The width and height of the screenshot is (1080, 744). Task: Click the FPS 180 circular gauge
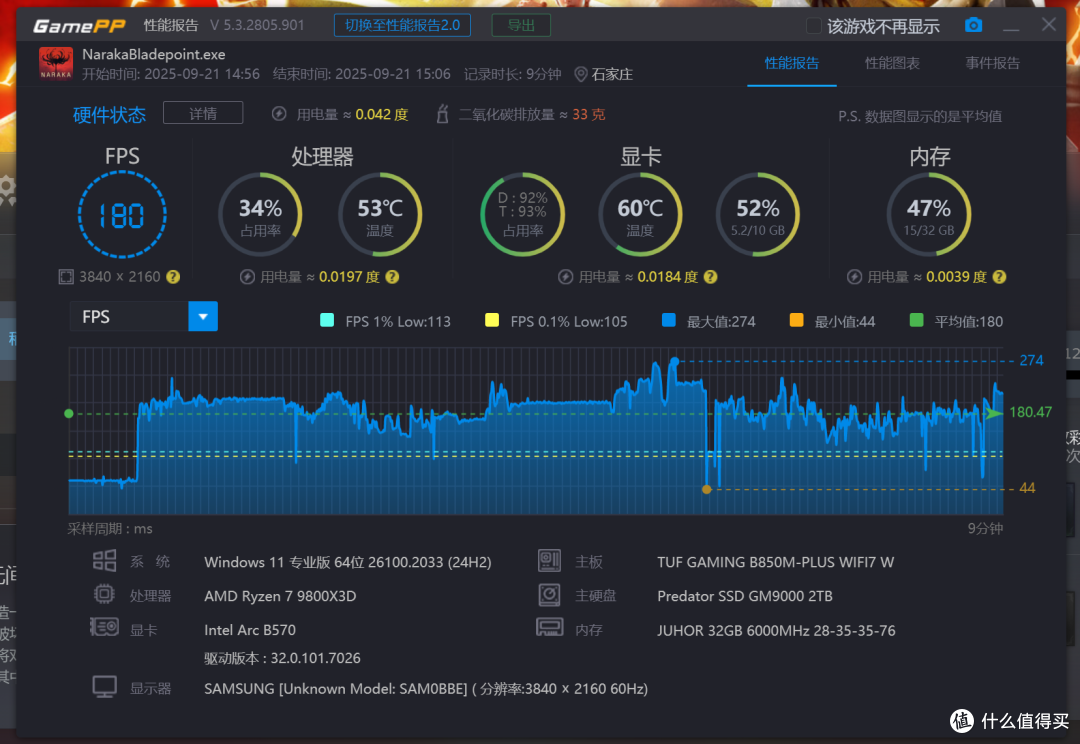coord(122,215)
